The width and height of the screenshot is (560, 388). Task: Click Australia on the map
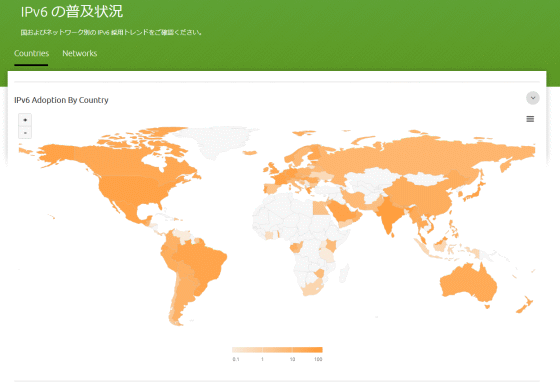click(x=468, y=282)
